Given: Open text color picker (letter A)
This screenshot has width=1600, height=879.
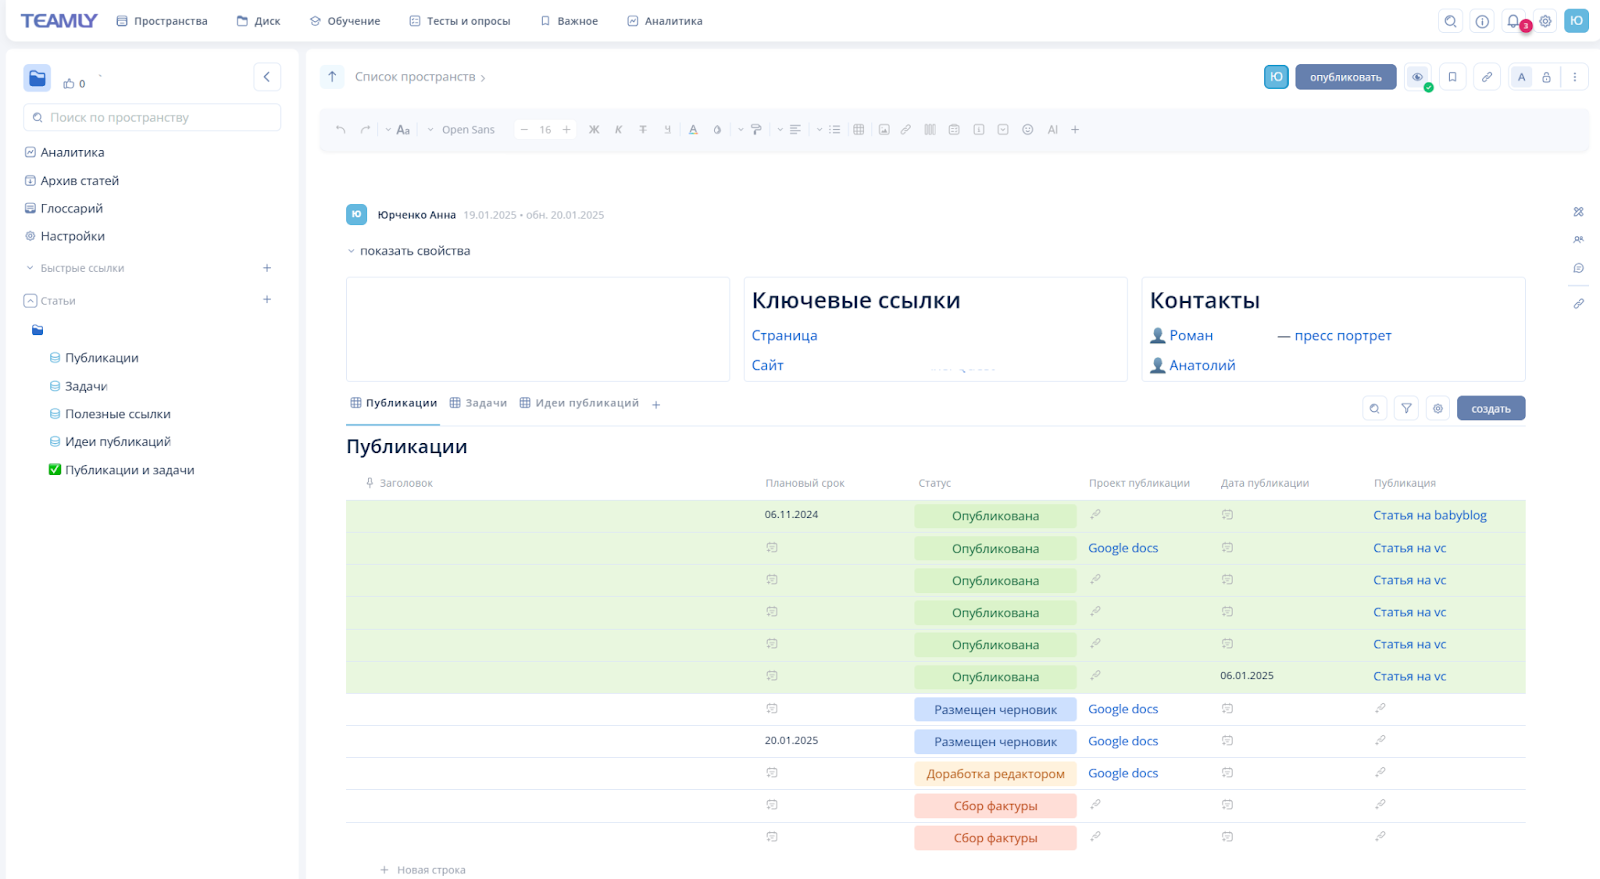Looking at the screenshot, I should (693, 130).
